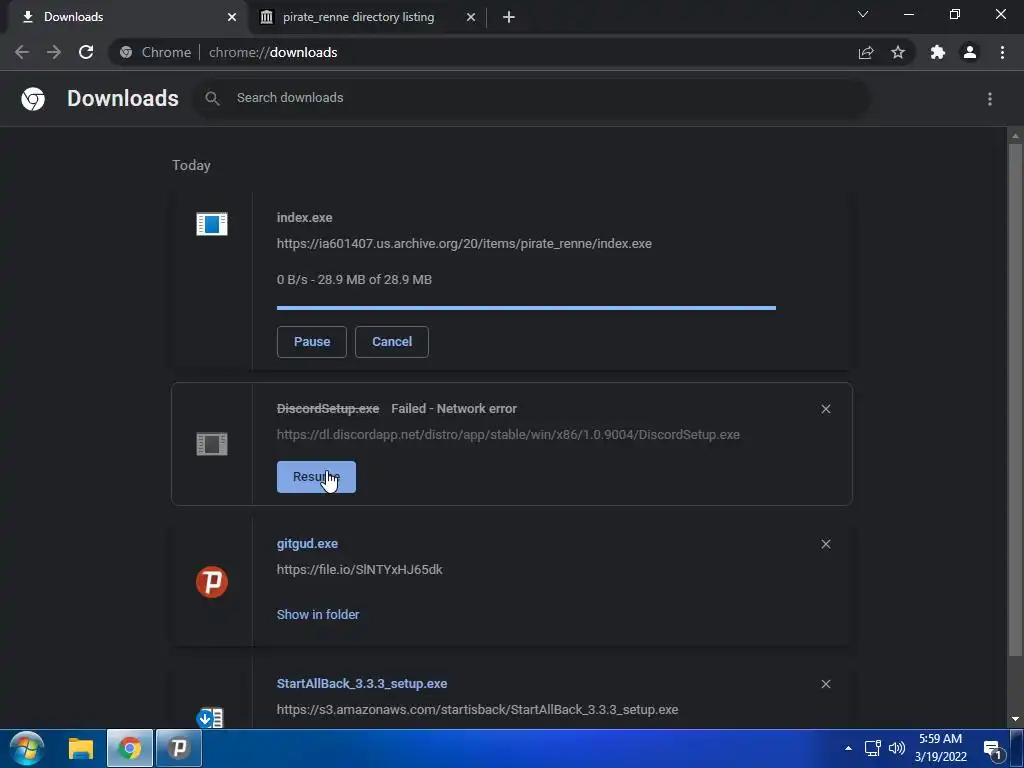Click the Failed - Network error status
The width and height of the screenshot is (1024, 768).
click(454, 409)
